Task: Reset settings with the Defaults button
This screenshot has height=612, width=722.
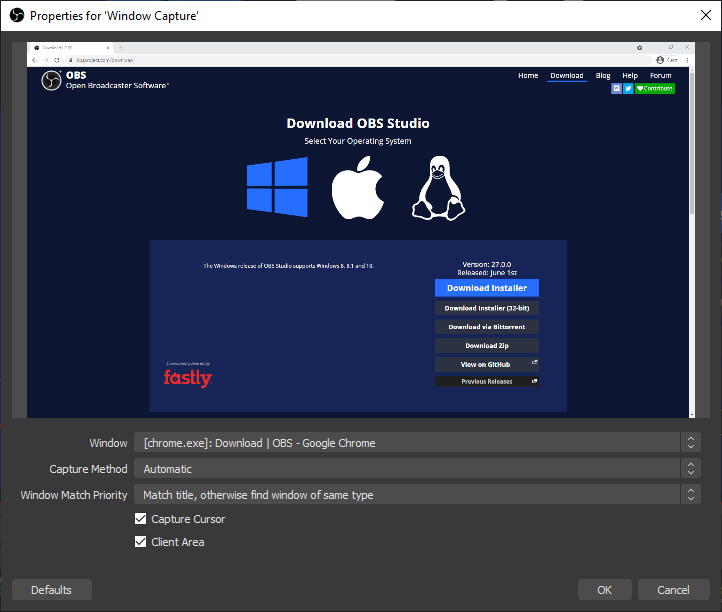Action: point(52,590)
